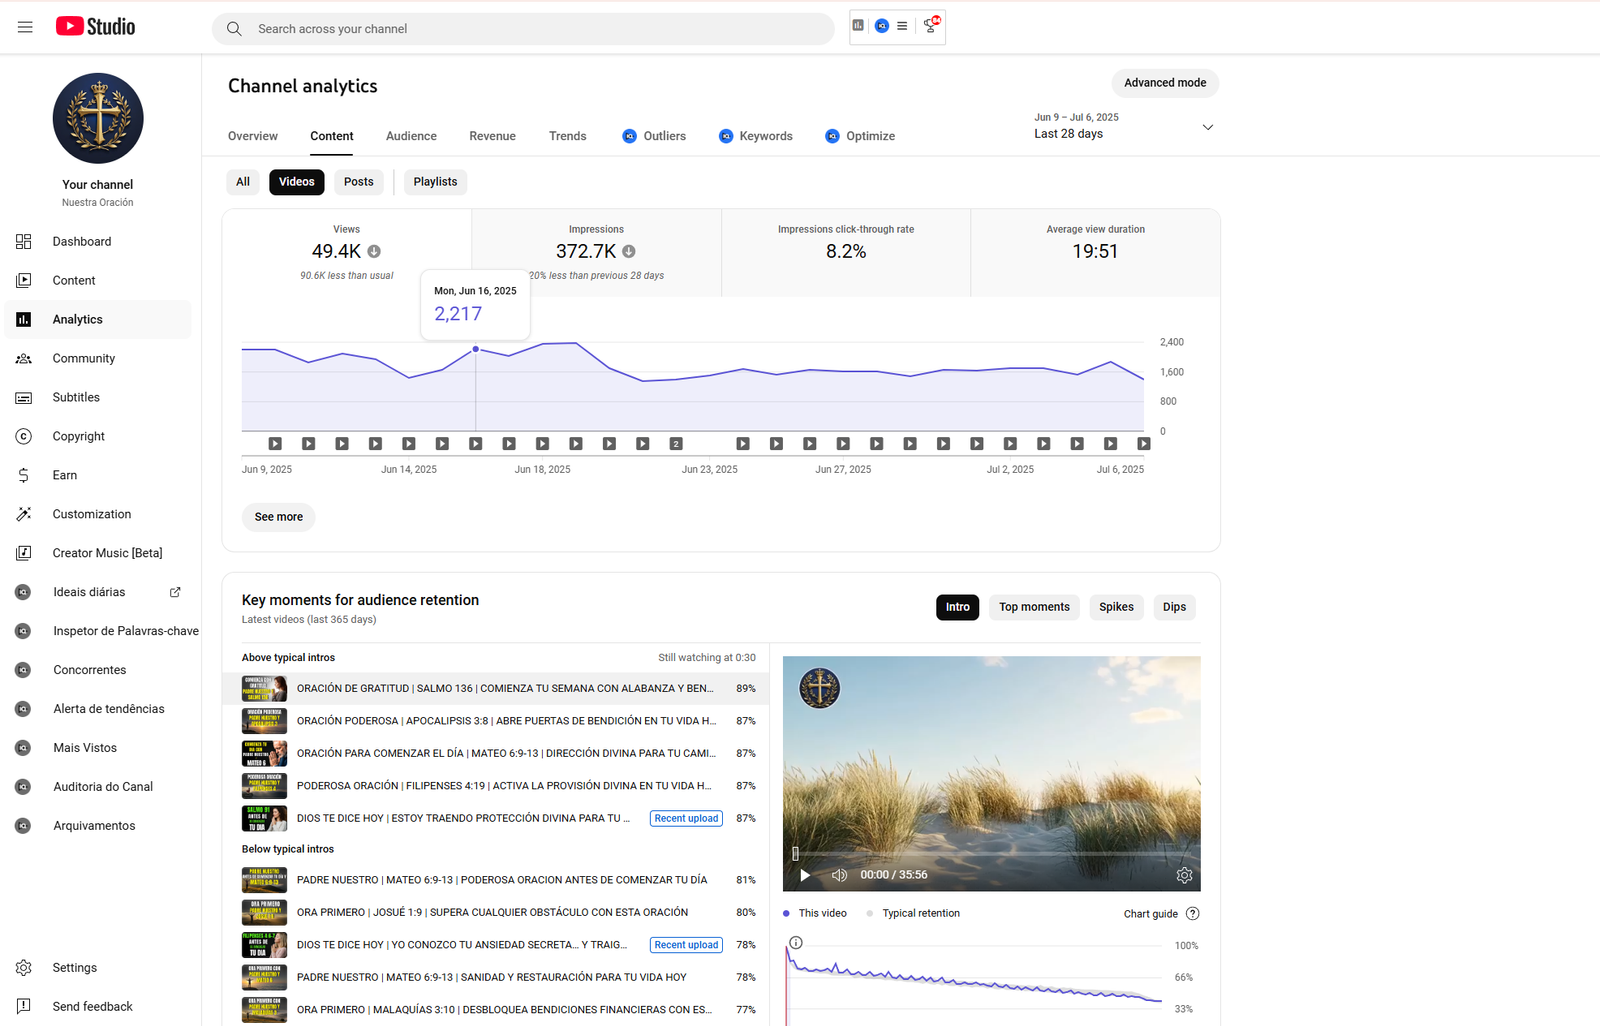Viewport: 1600px width, 1026px height.
Task: Click the down-arrow indicator next to 372.7K impressions
Action: [629, 252]
